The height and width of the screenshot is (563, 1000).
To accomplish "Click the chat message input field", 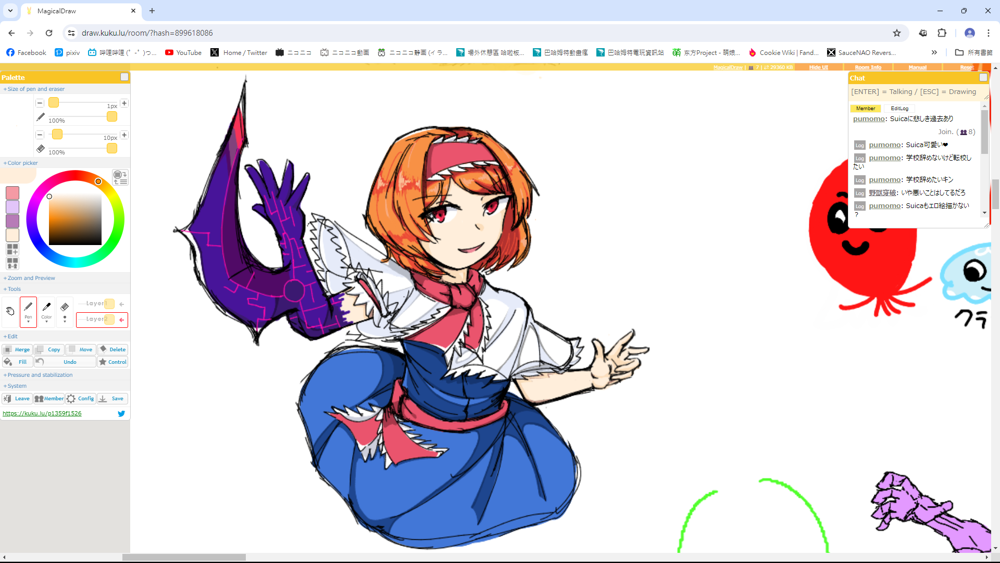I will coord(914,92).
